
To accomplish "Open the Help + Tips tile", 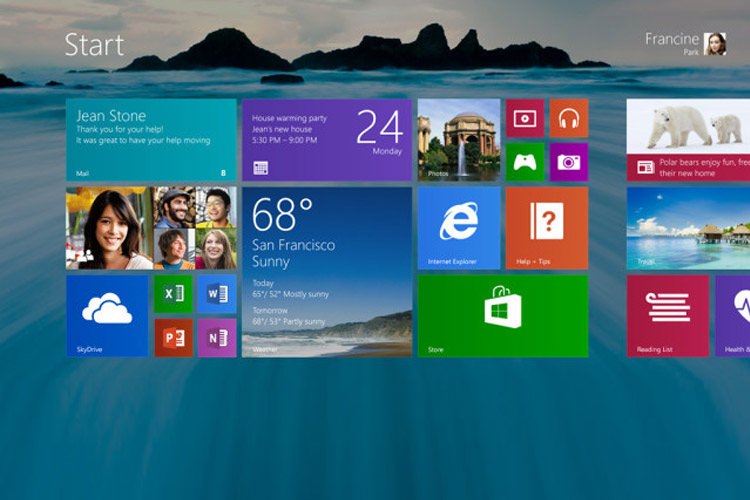I will pyautogui.click(x=547, y=228).
